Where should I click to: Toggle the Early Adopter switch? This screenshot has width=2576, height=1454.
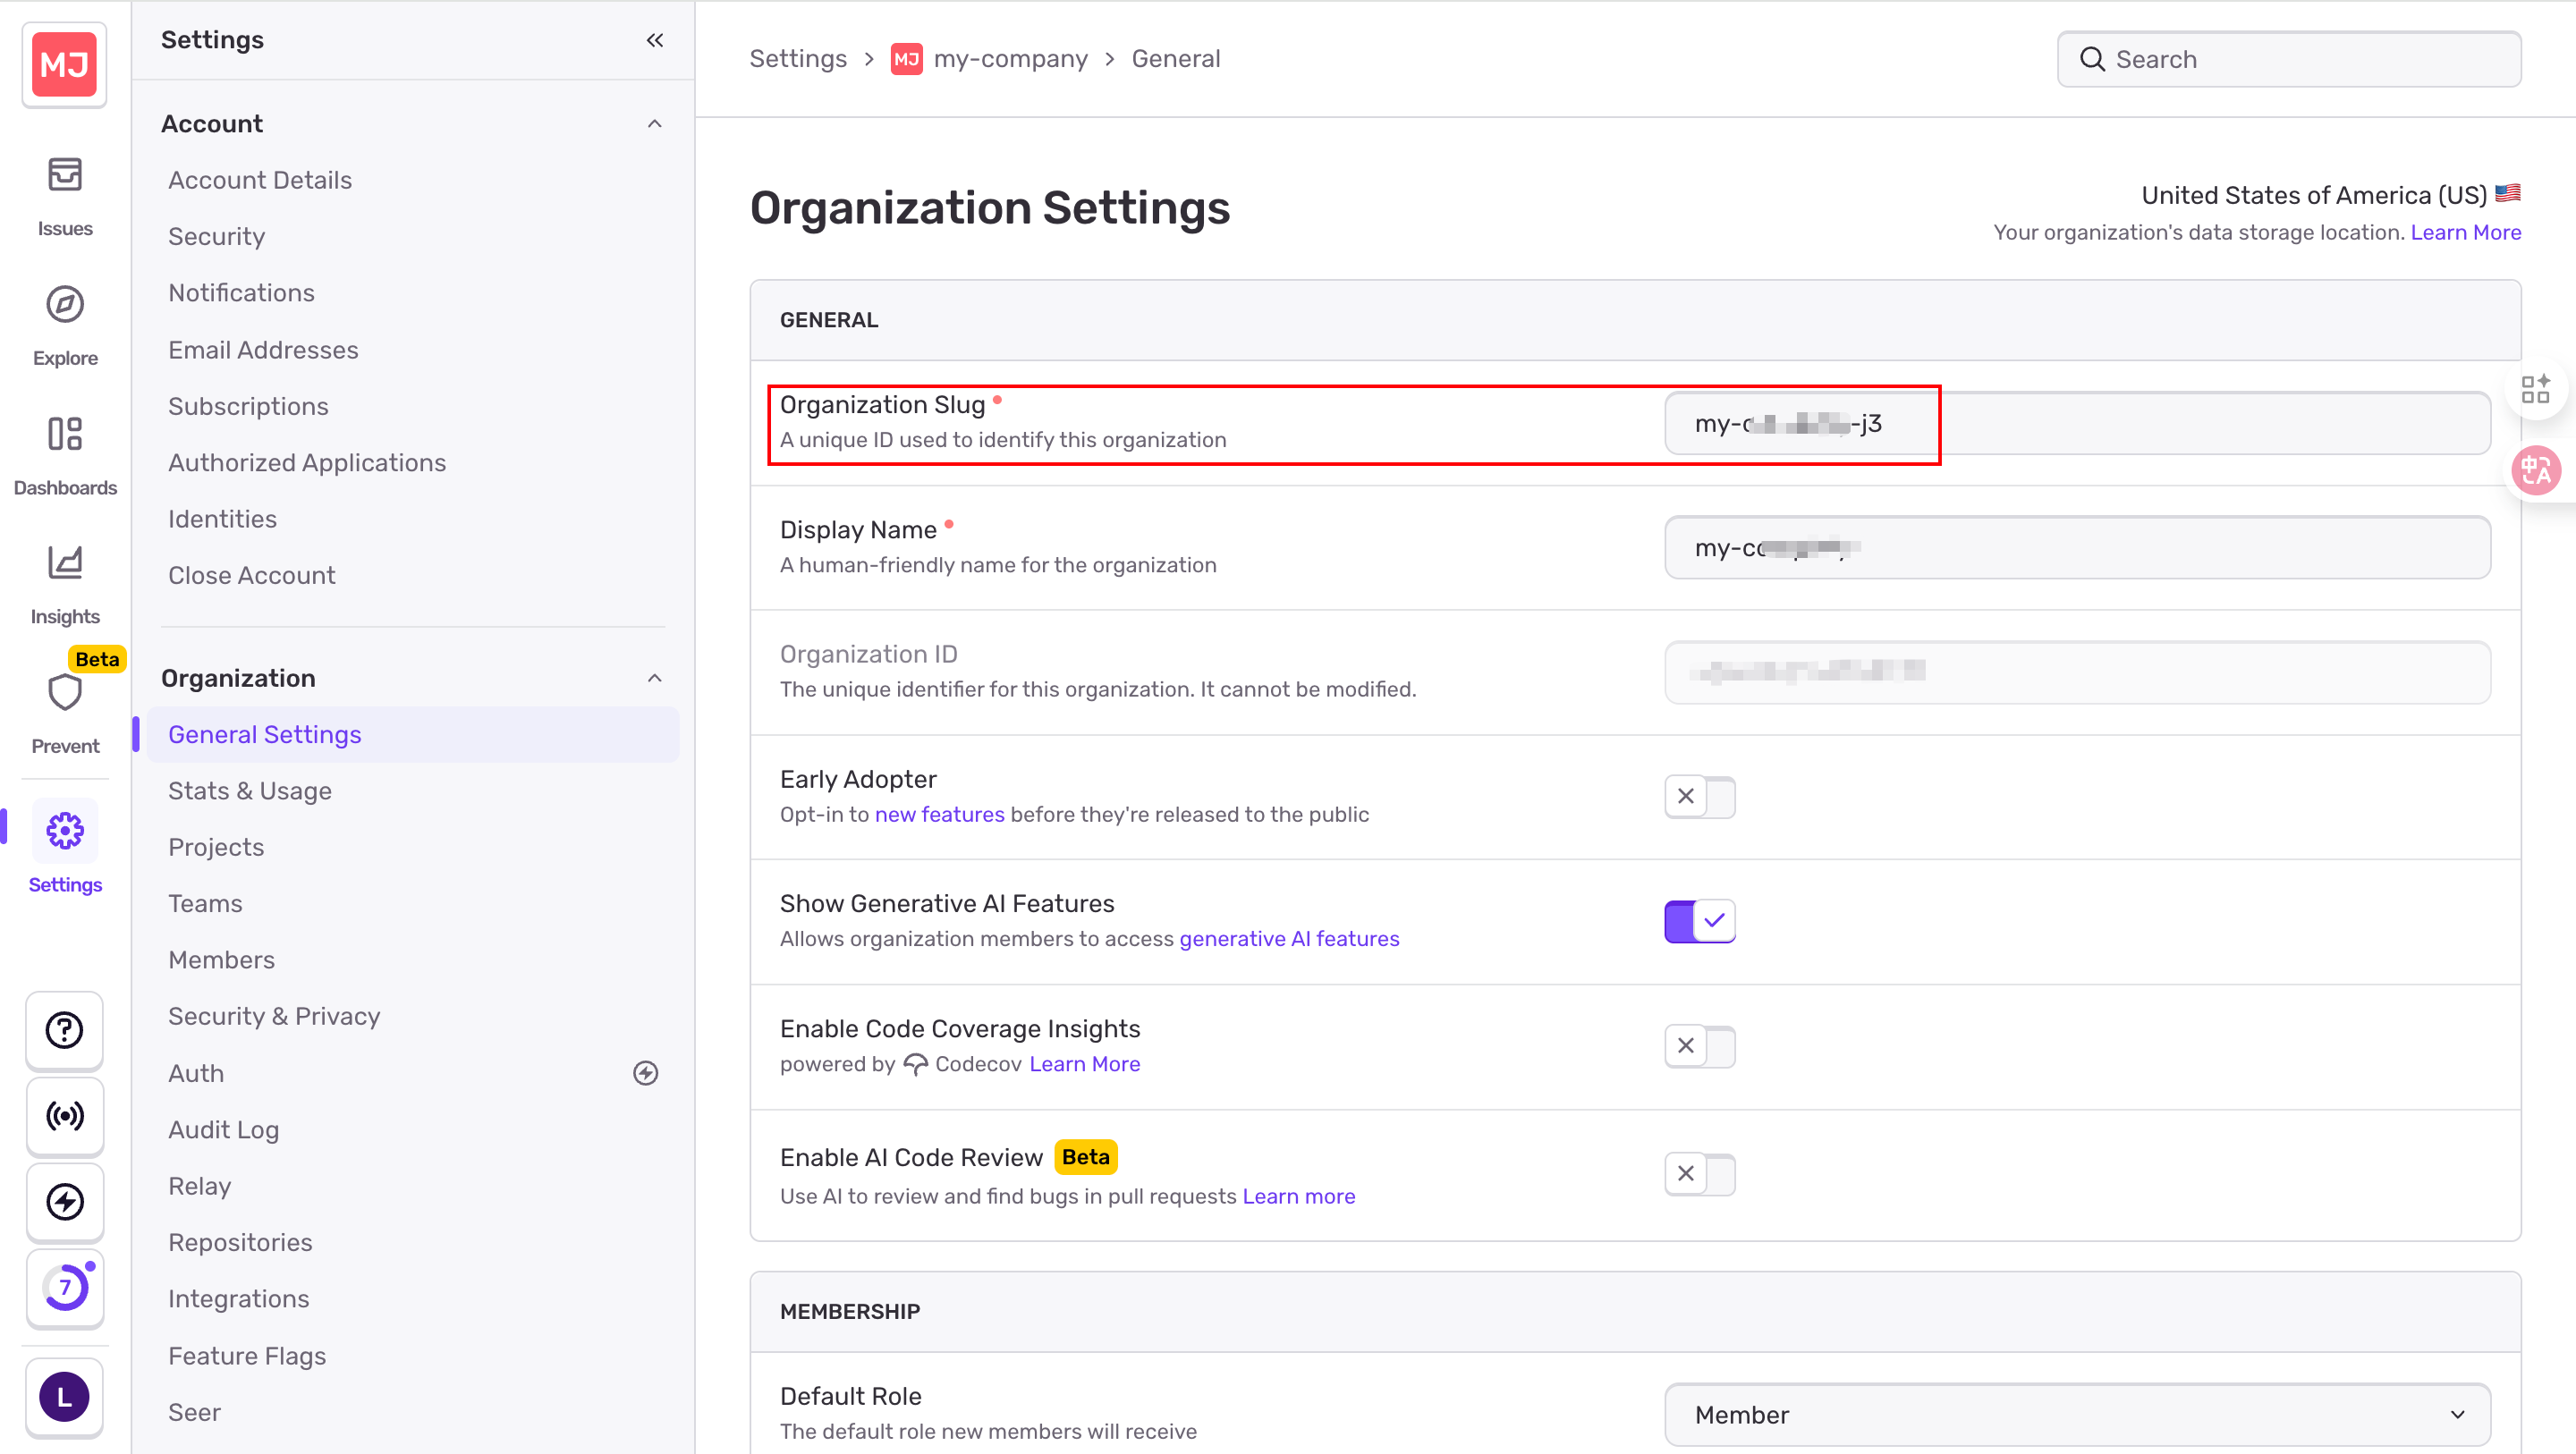coord(1700,797)
